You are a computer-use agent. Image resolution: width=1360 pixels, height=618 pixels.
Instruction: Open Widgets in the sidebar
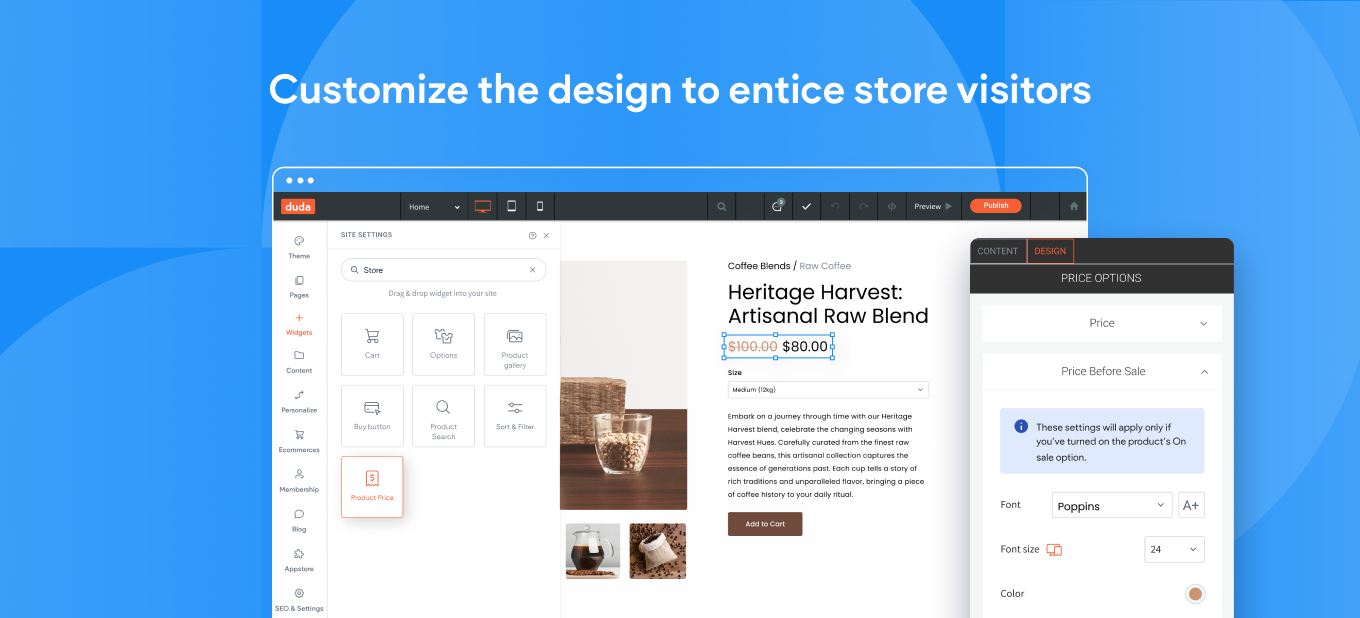point(299,324)
